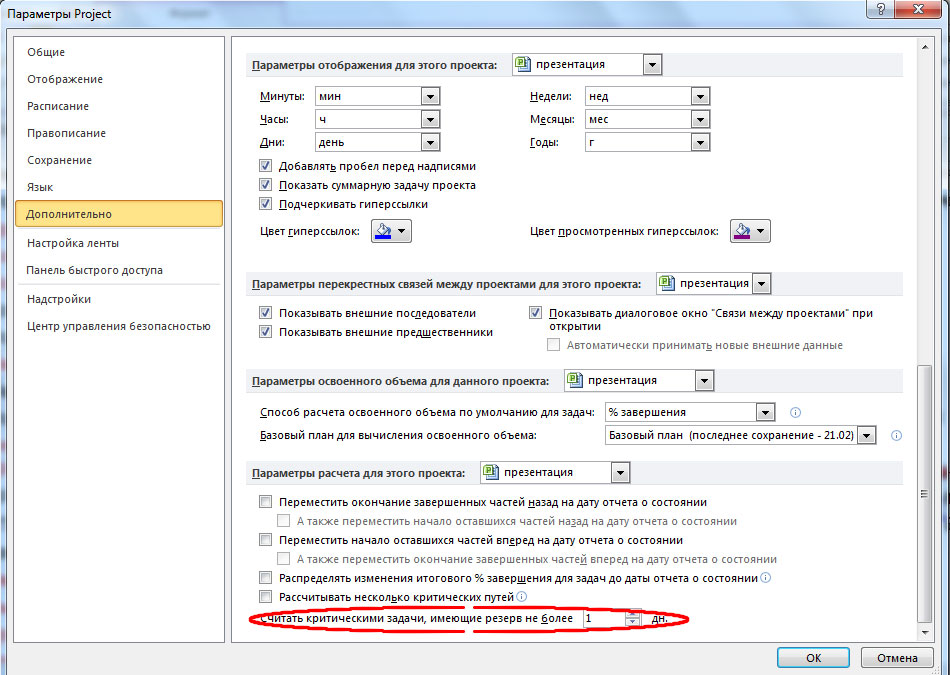The image size is (950, 675).
Task: Enable 'Переместить начало оставшихся частей вперед' checkbox
Action: [x=265, y=540]
